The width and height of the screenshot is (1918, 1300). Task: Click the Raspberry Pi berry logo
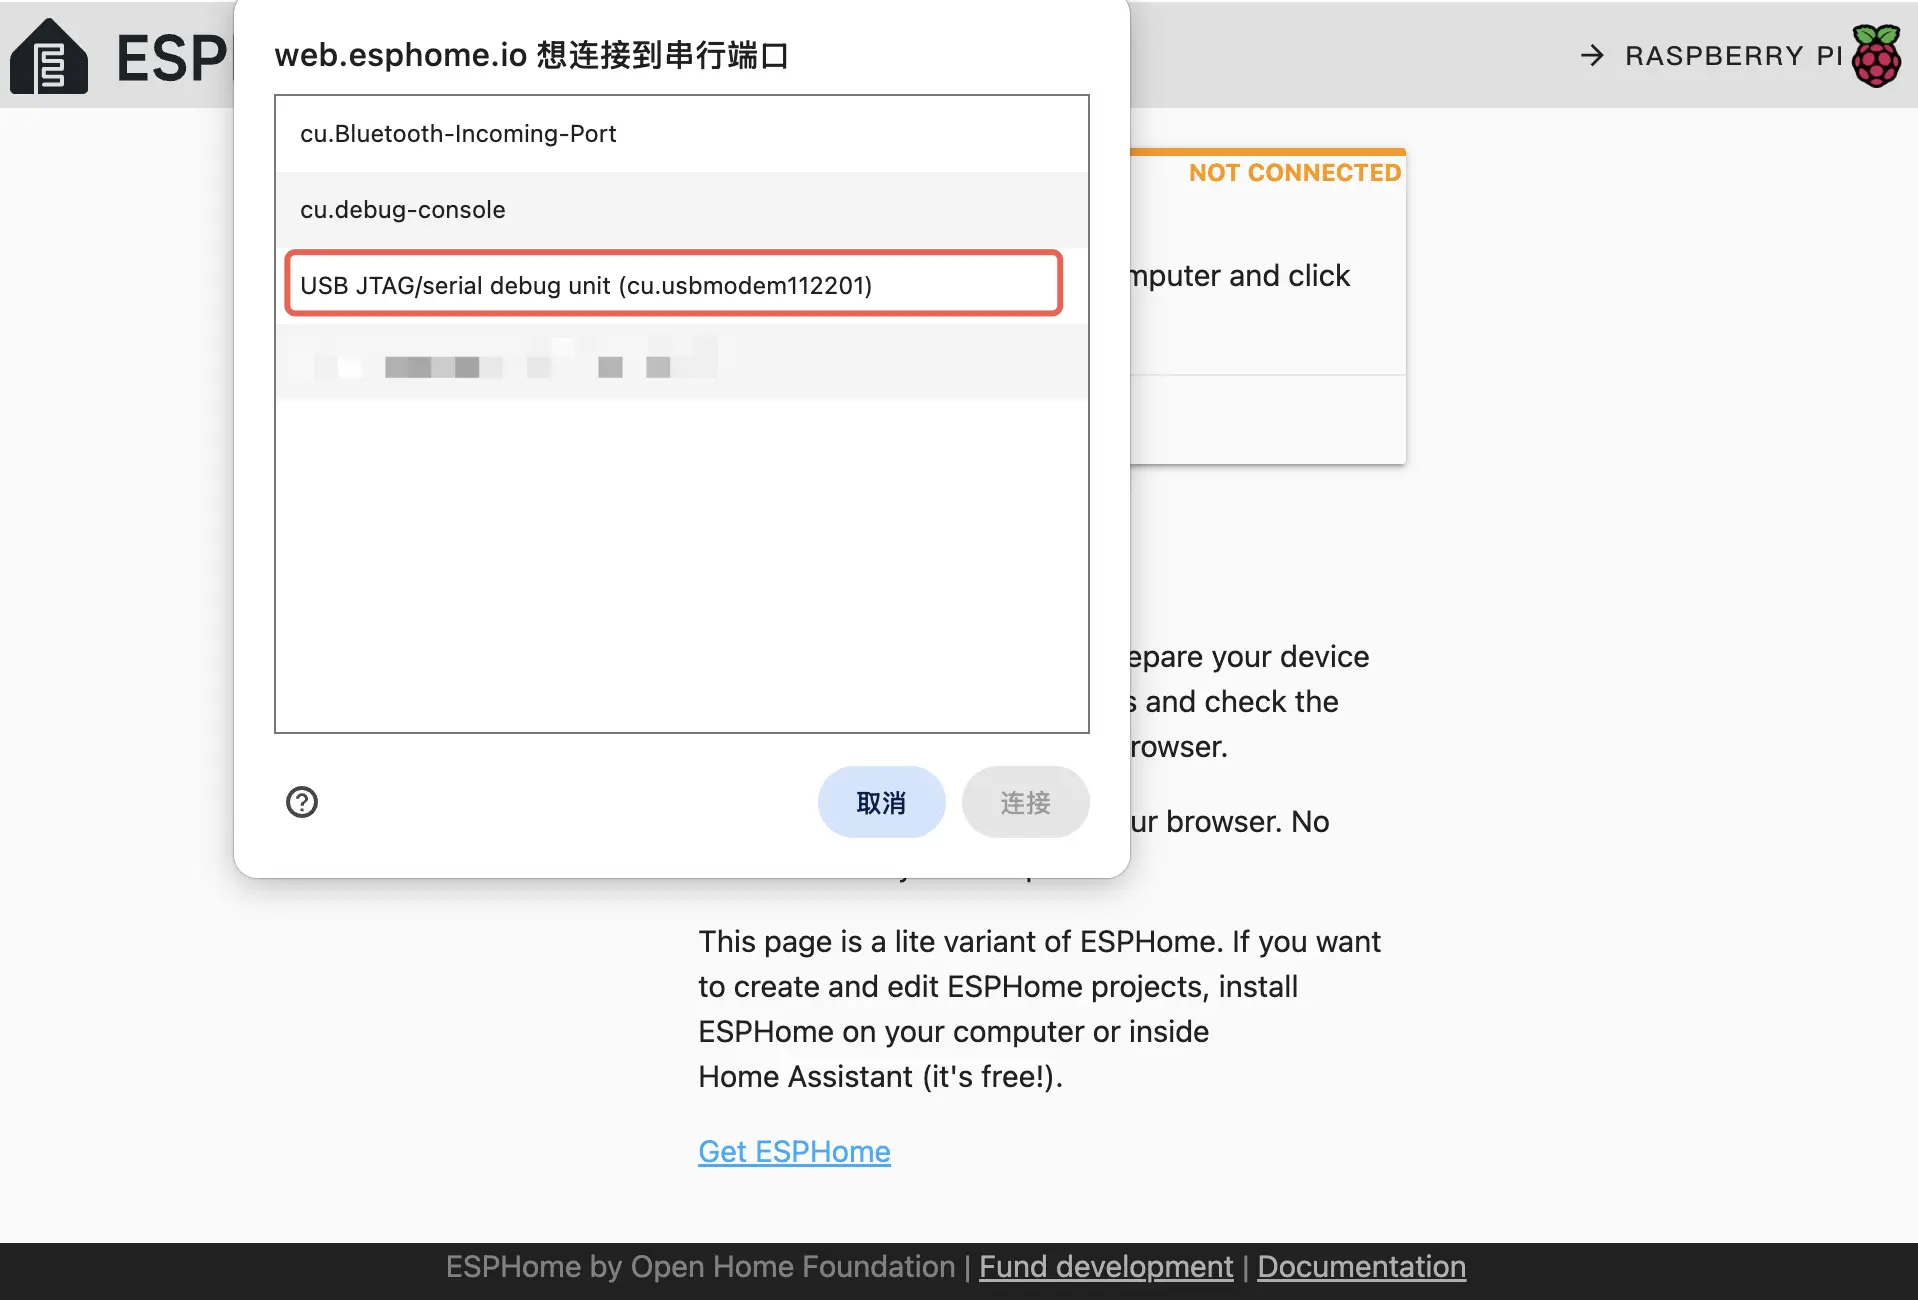click(1876, 56)
